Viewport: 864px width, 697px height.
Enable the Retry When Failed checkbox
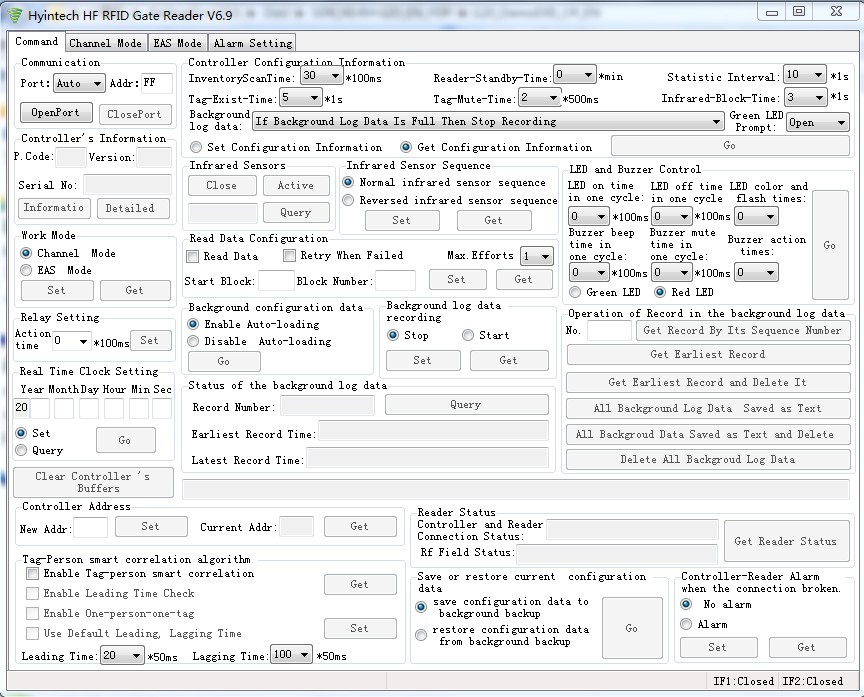[343, 256]
